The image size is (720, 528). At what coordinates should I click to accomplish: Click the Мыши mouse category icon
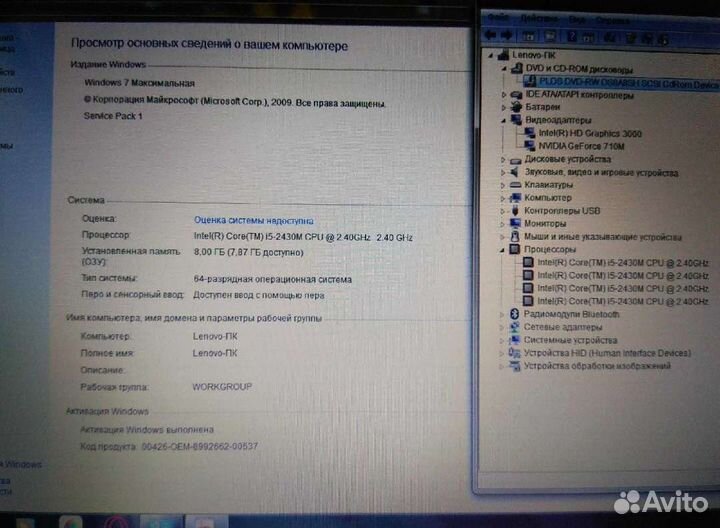(515, 236)
